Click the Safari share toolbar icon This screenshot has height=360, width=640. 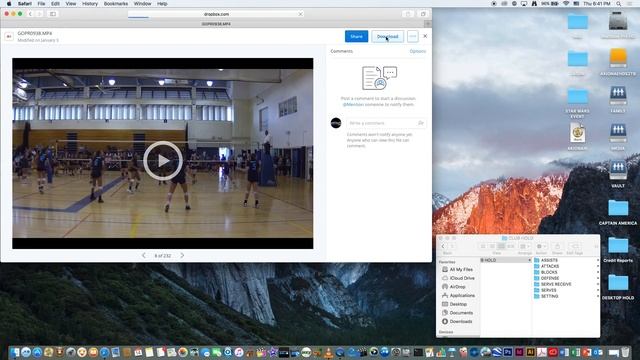point(408,14)
